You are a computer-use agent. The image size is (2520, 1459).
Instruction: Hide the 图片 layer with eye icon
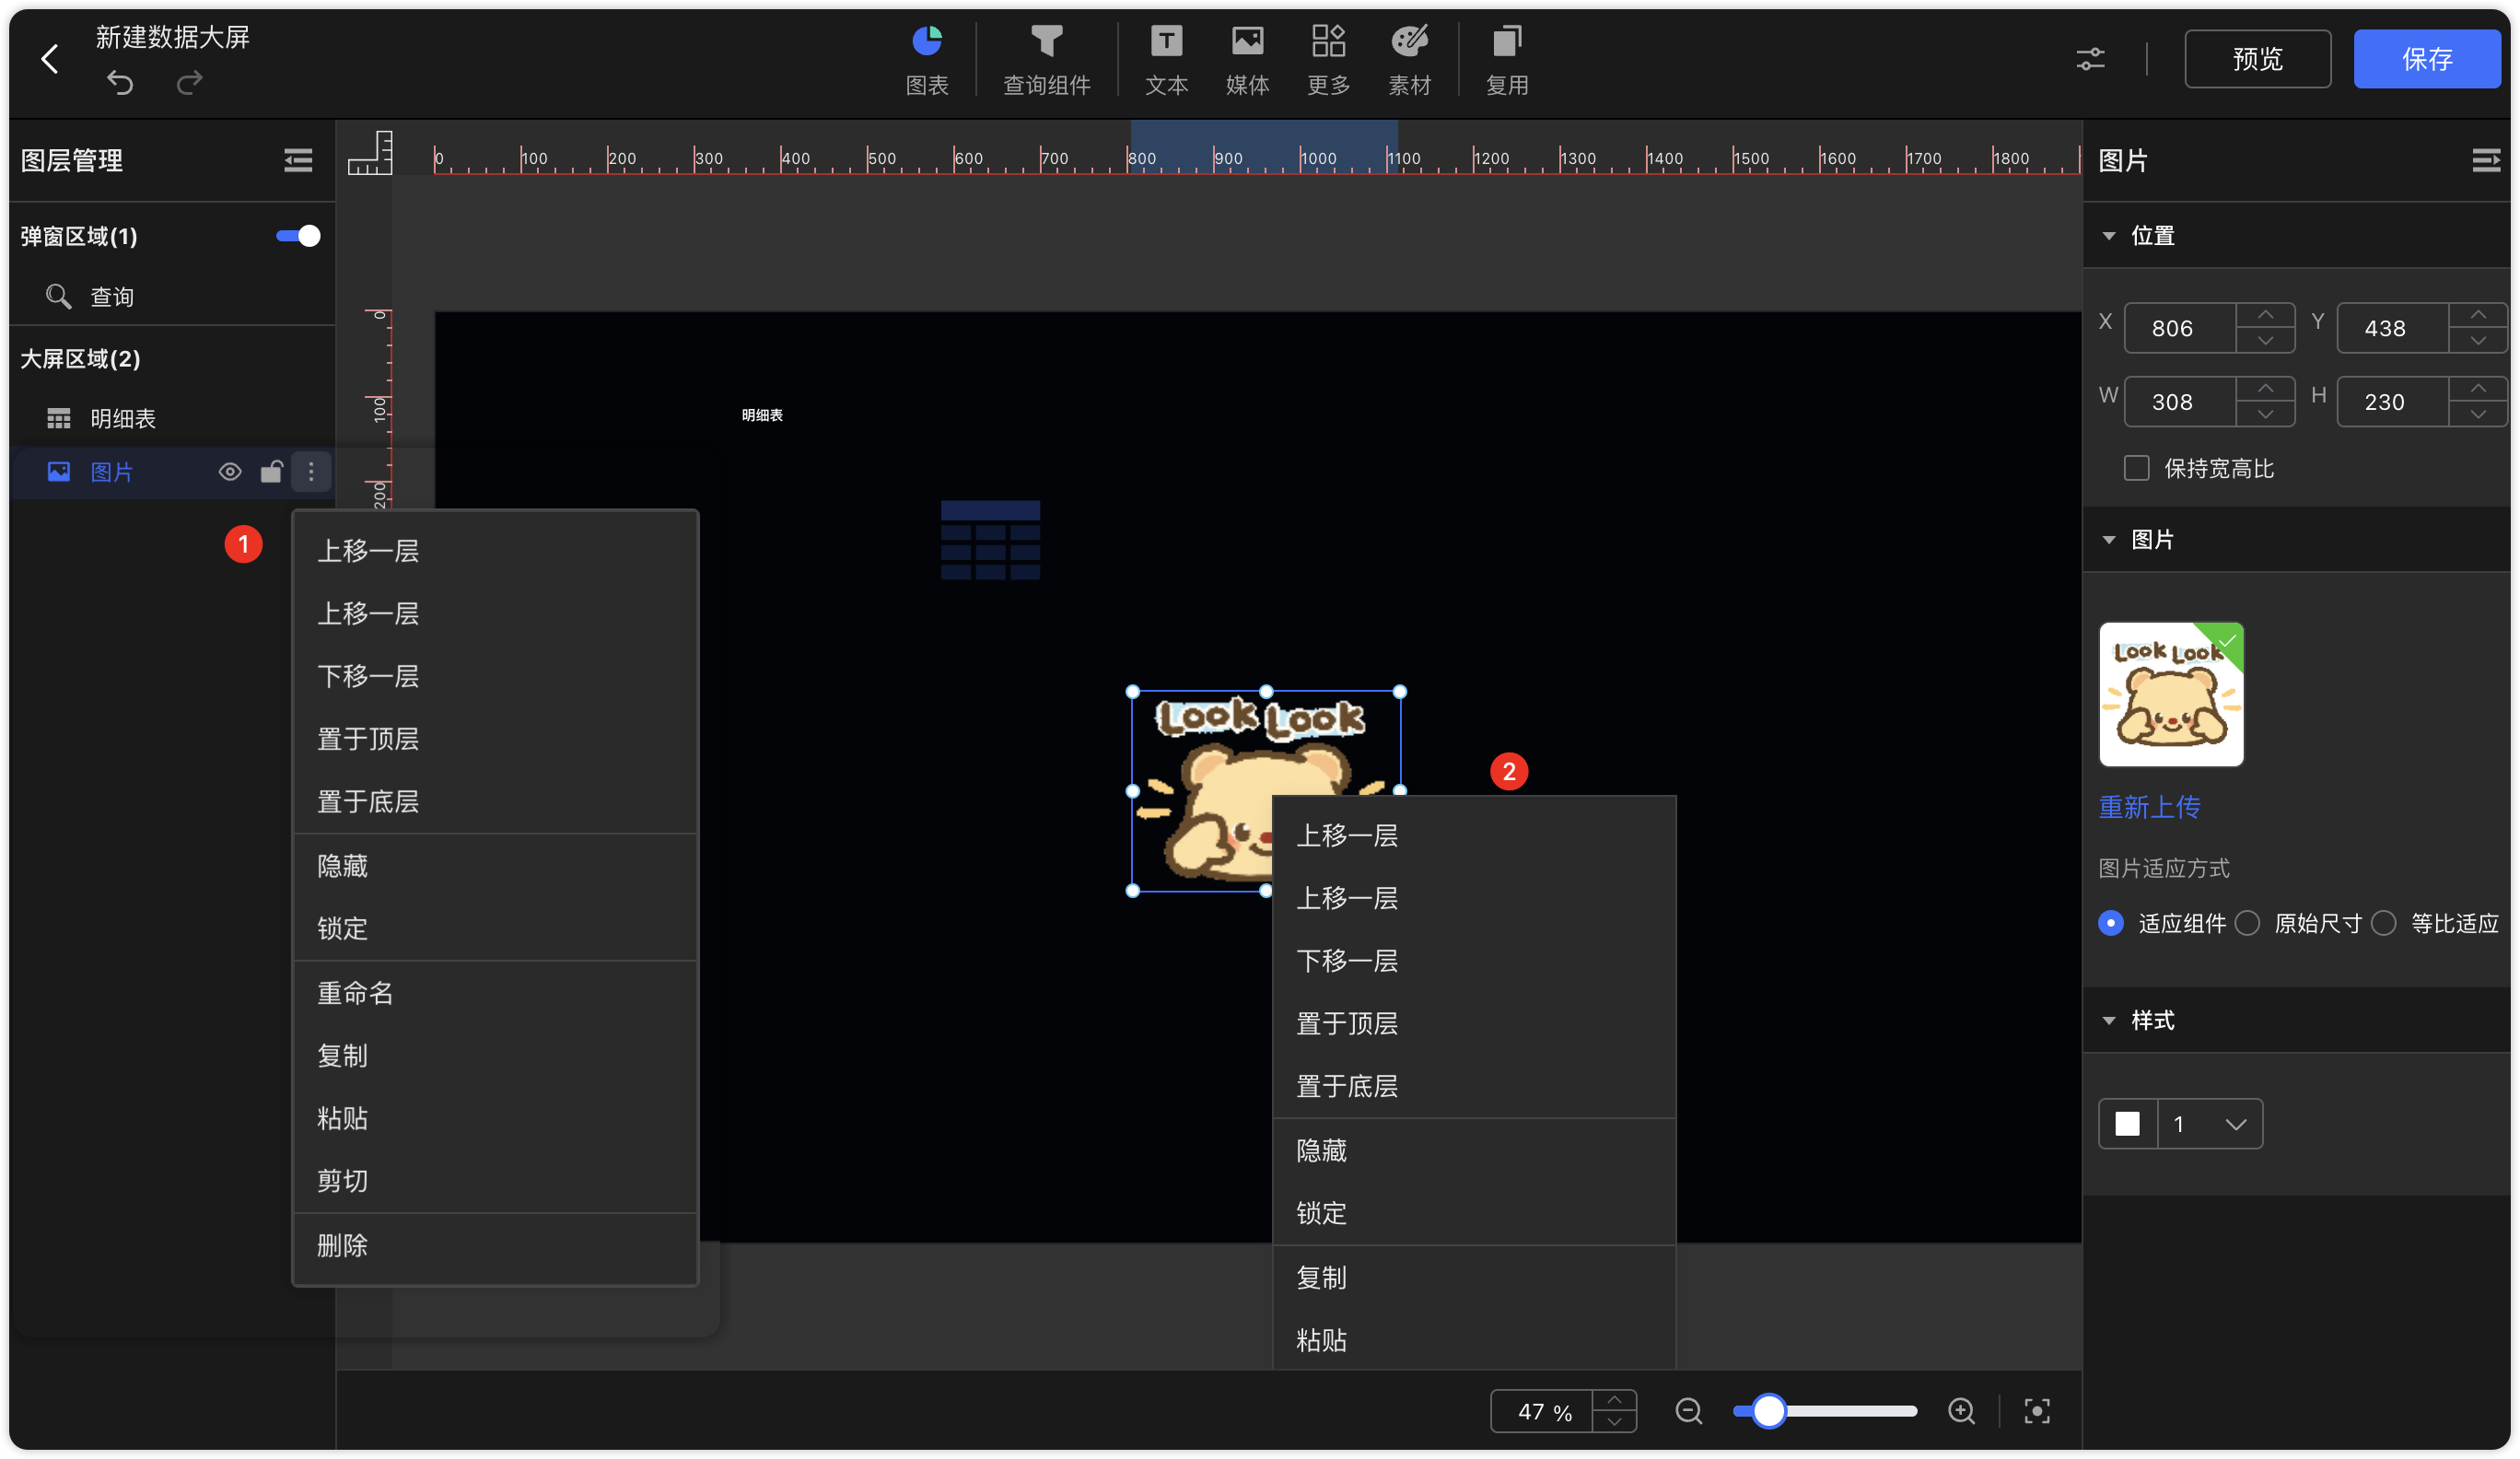pos(230,472)
